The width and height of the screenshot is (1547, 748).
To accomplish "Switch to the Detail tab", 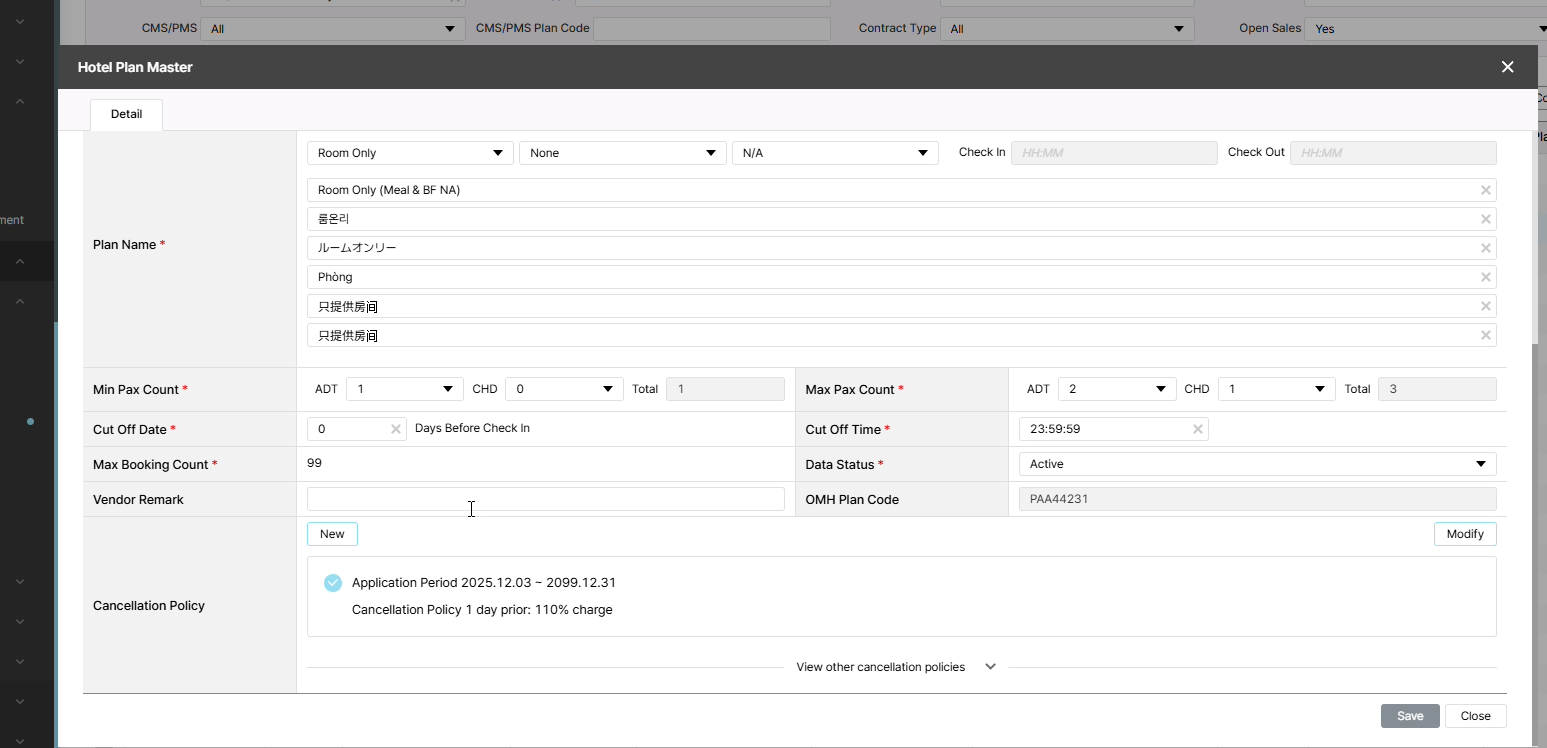I will pyautogui.click(x=126, y=114).
